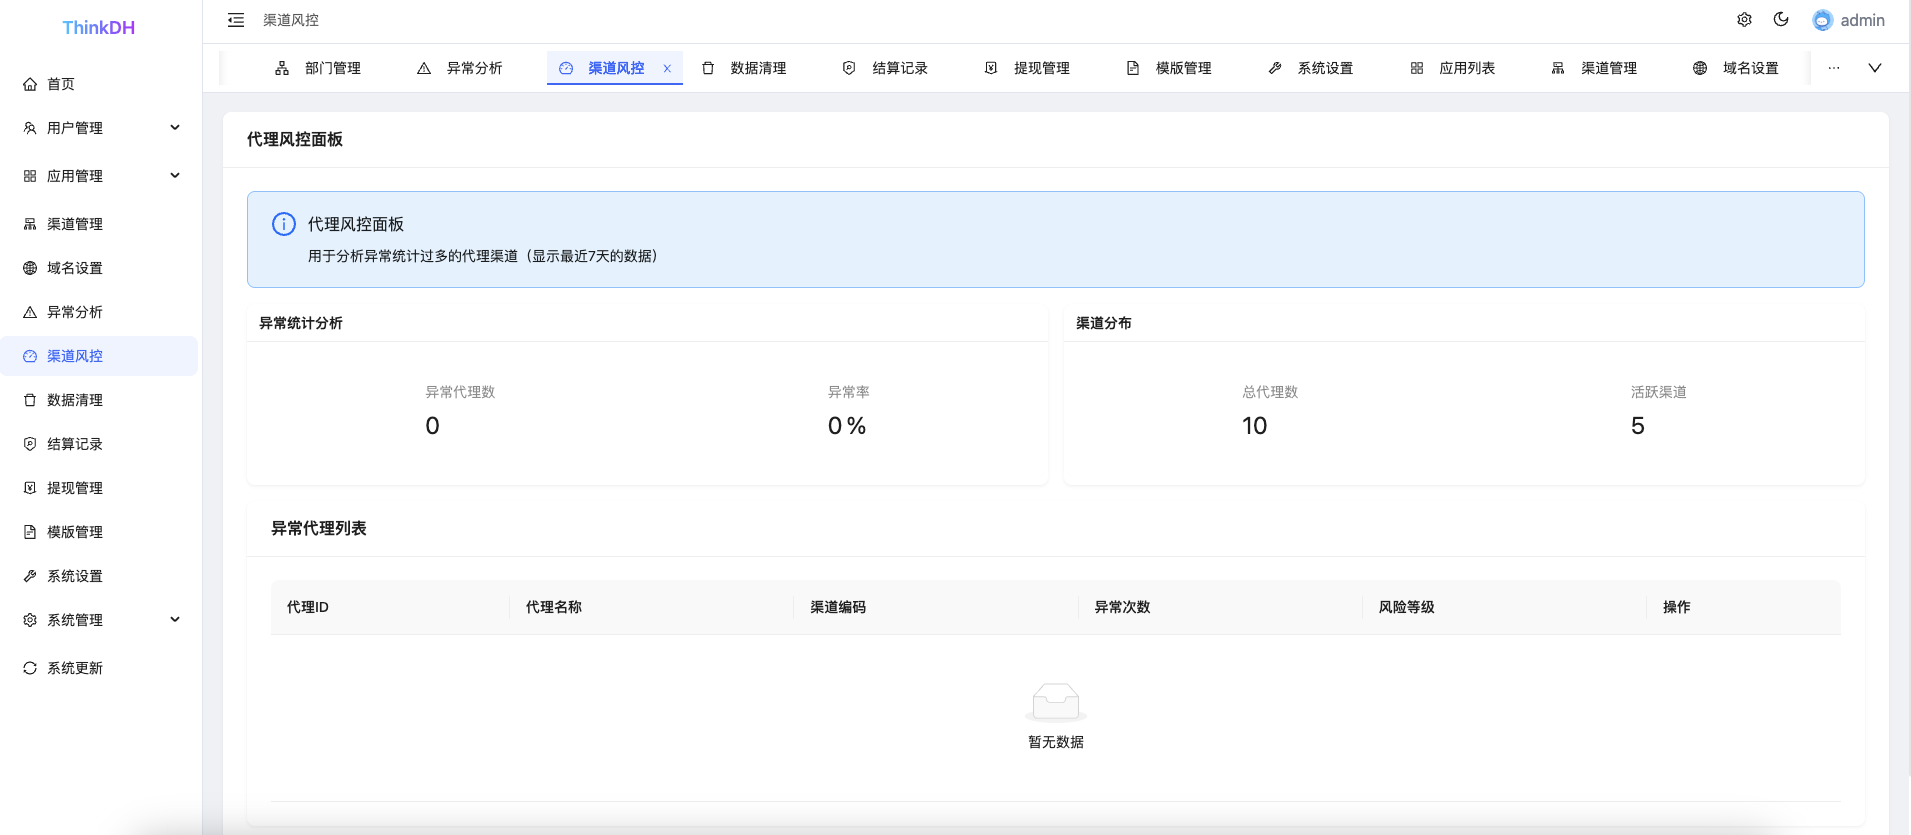Click the 风险等级 column header
Viewport: 1911px width, 835px height.
coord(1406,607)
